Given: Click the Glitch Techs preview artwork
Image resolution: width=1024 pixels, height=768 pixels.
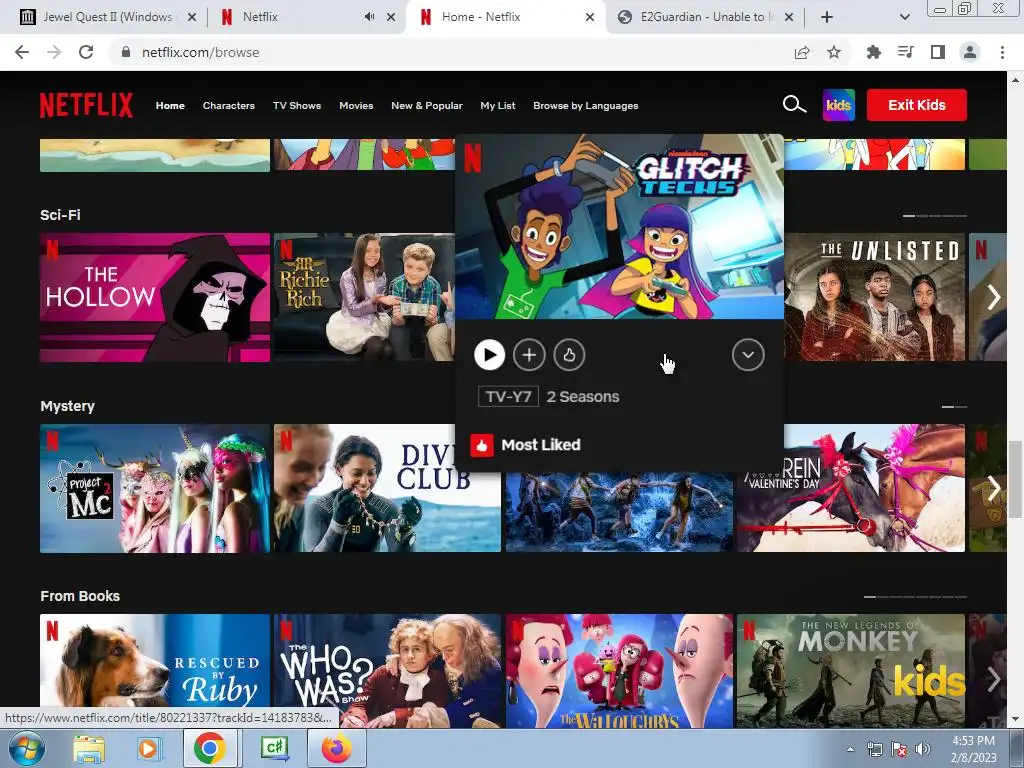Looking at the screenshot, I should [x=619, y=227].
